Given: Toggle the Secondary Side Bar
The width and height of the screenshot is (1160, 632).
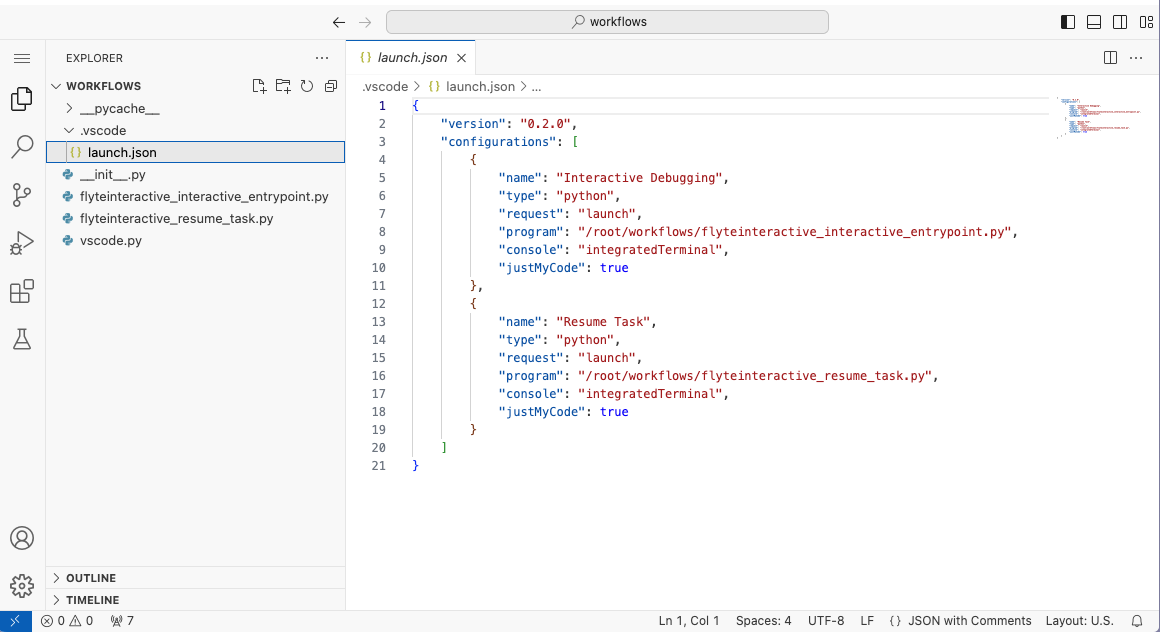Looking at the screenshot, I should tap(1119, 21).
